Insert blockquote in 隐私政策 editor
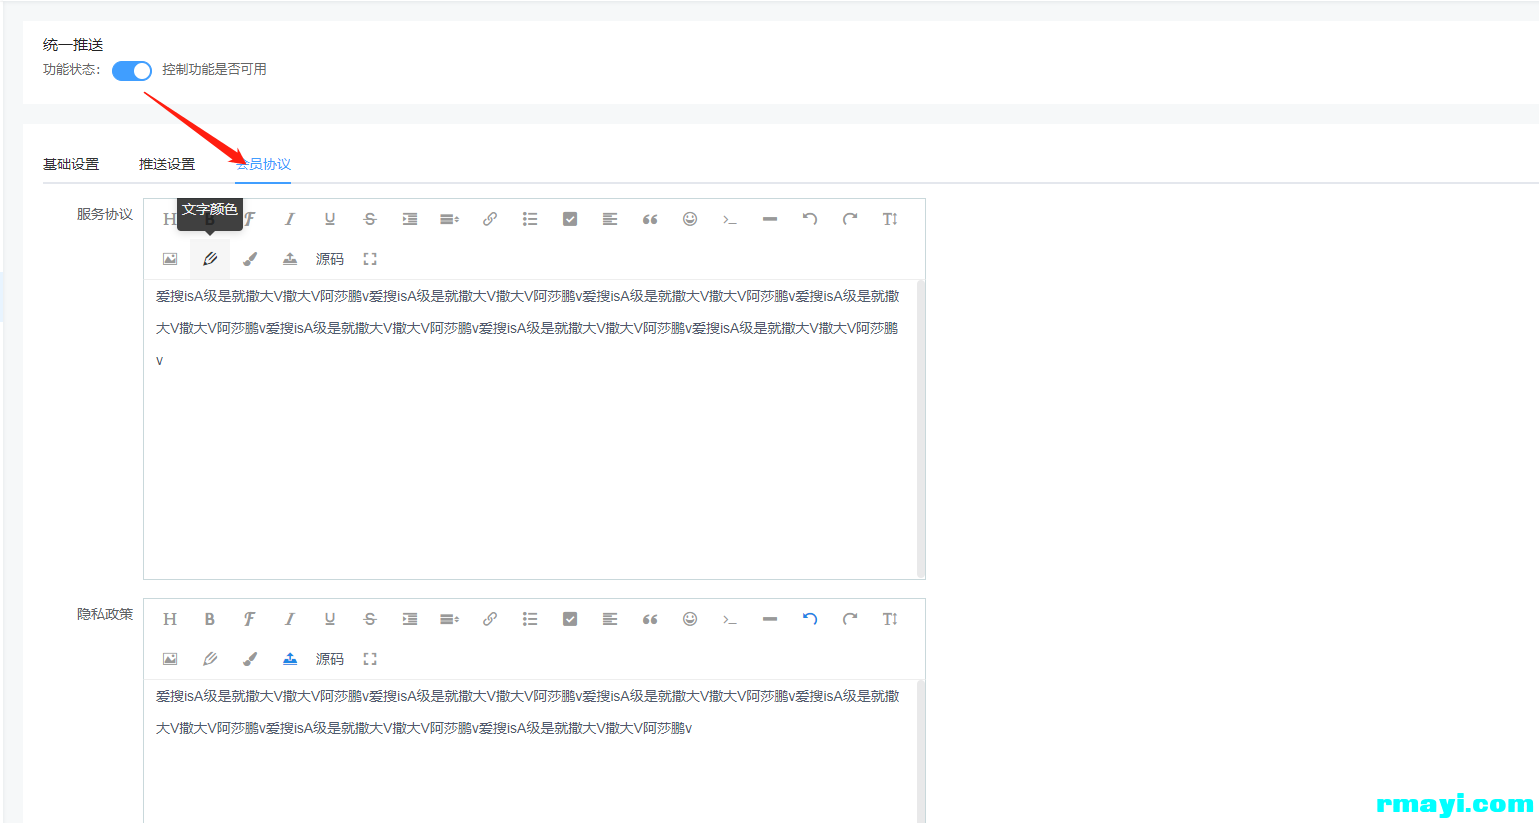The width and height of the screenshot is (1539, 823). 650,619
